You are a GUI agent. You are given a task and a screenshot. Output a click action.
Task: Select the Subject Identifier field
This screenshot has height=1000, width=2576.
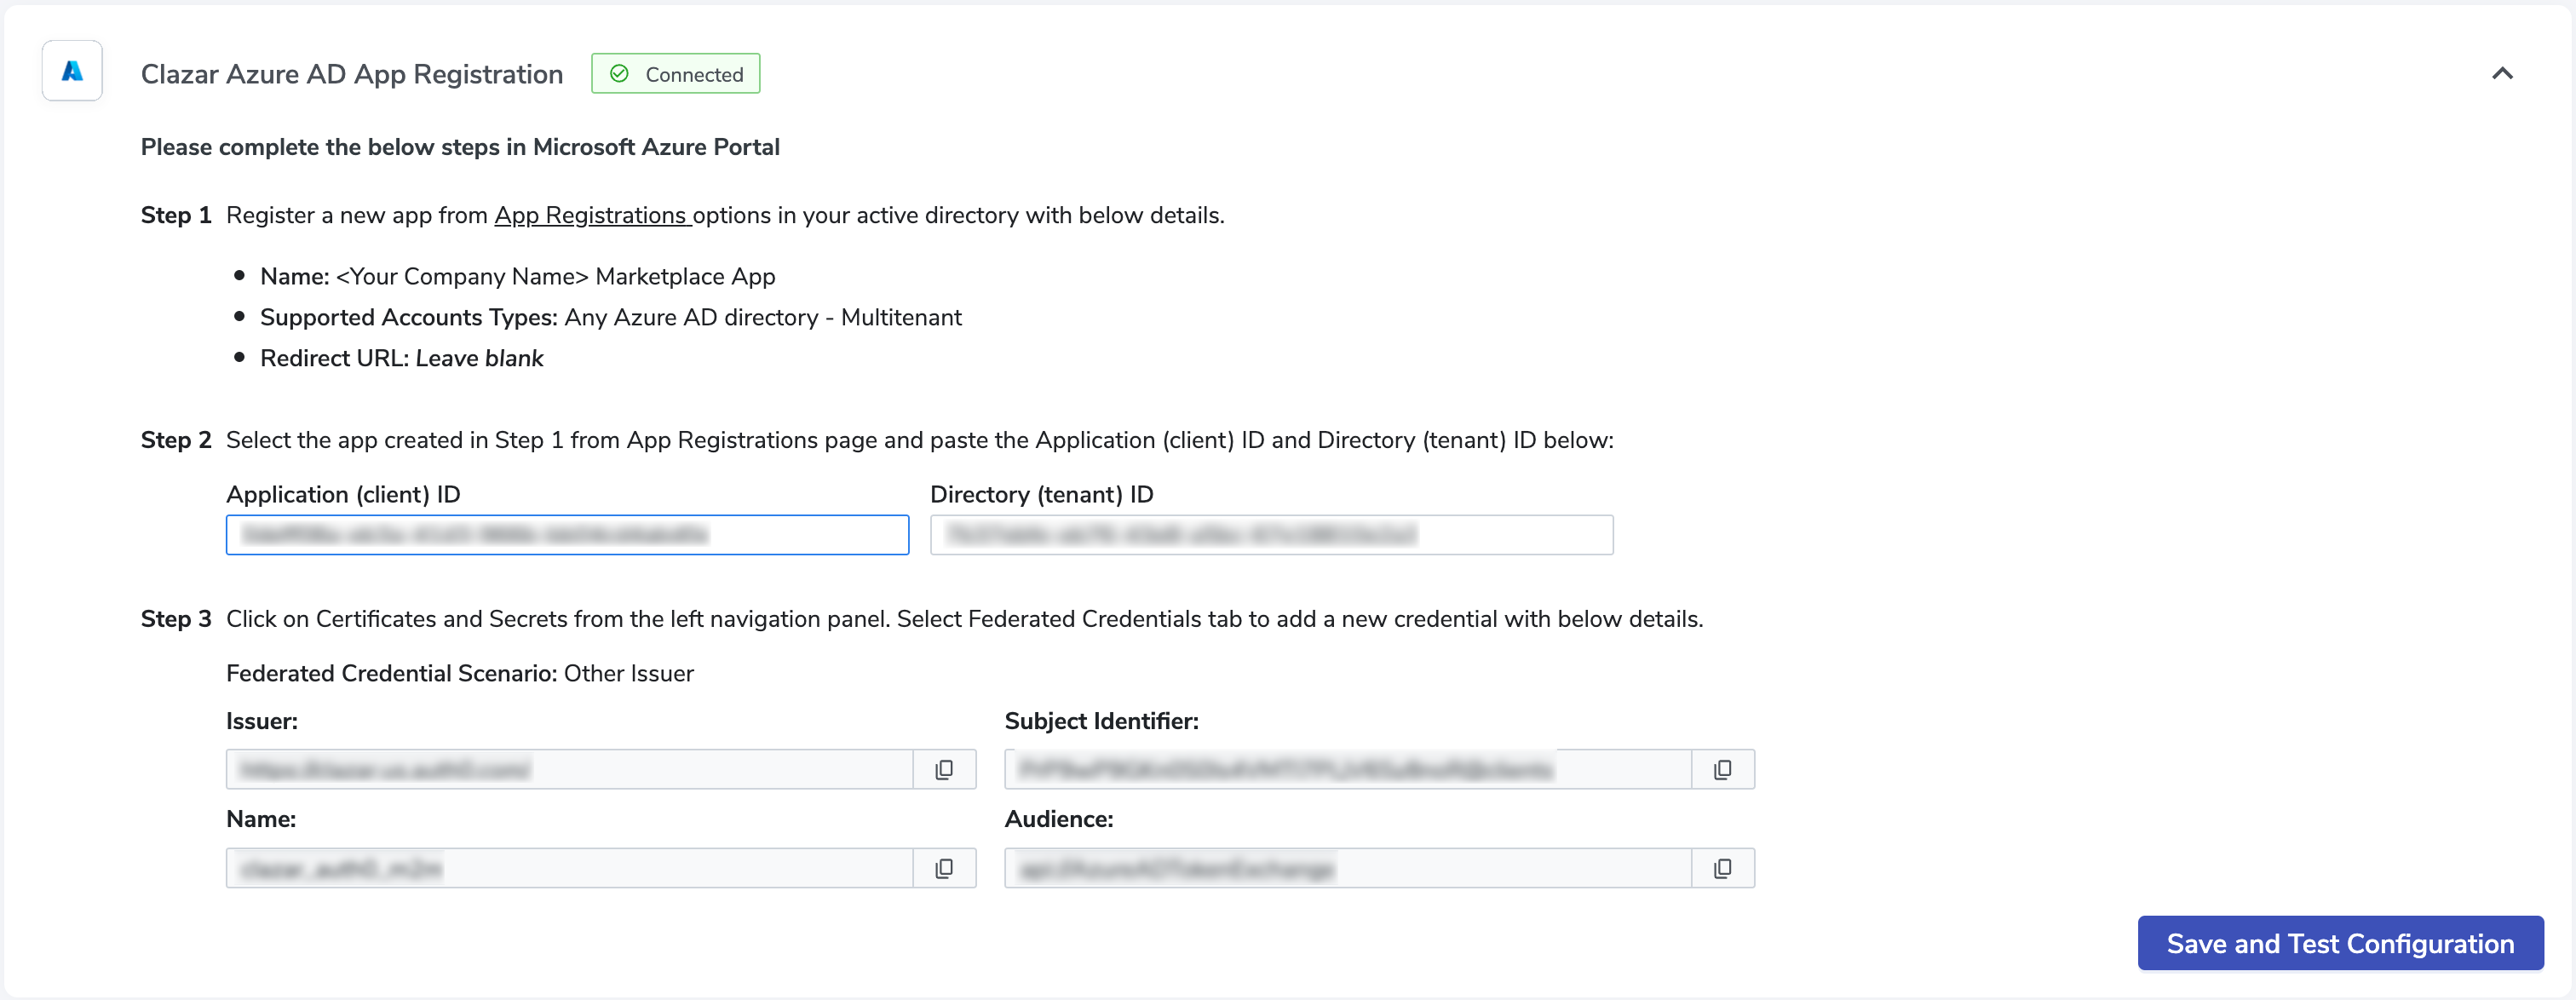click(x=1347, y=769)
